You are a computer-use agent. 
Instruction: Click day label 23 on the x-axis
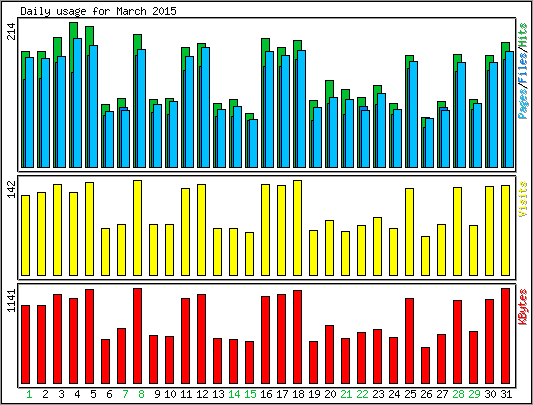click(378, 394)
